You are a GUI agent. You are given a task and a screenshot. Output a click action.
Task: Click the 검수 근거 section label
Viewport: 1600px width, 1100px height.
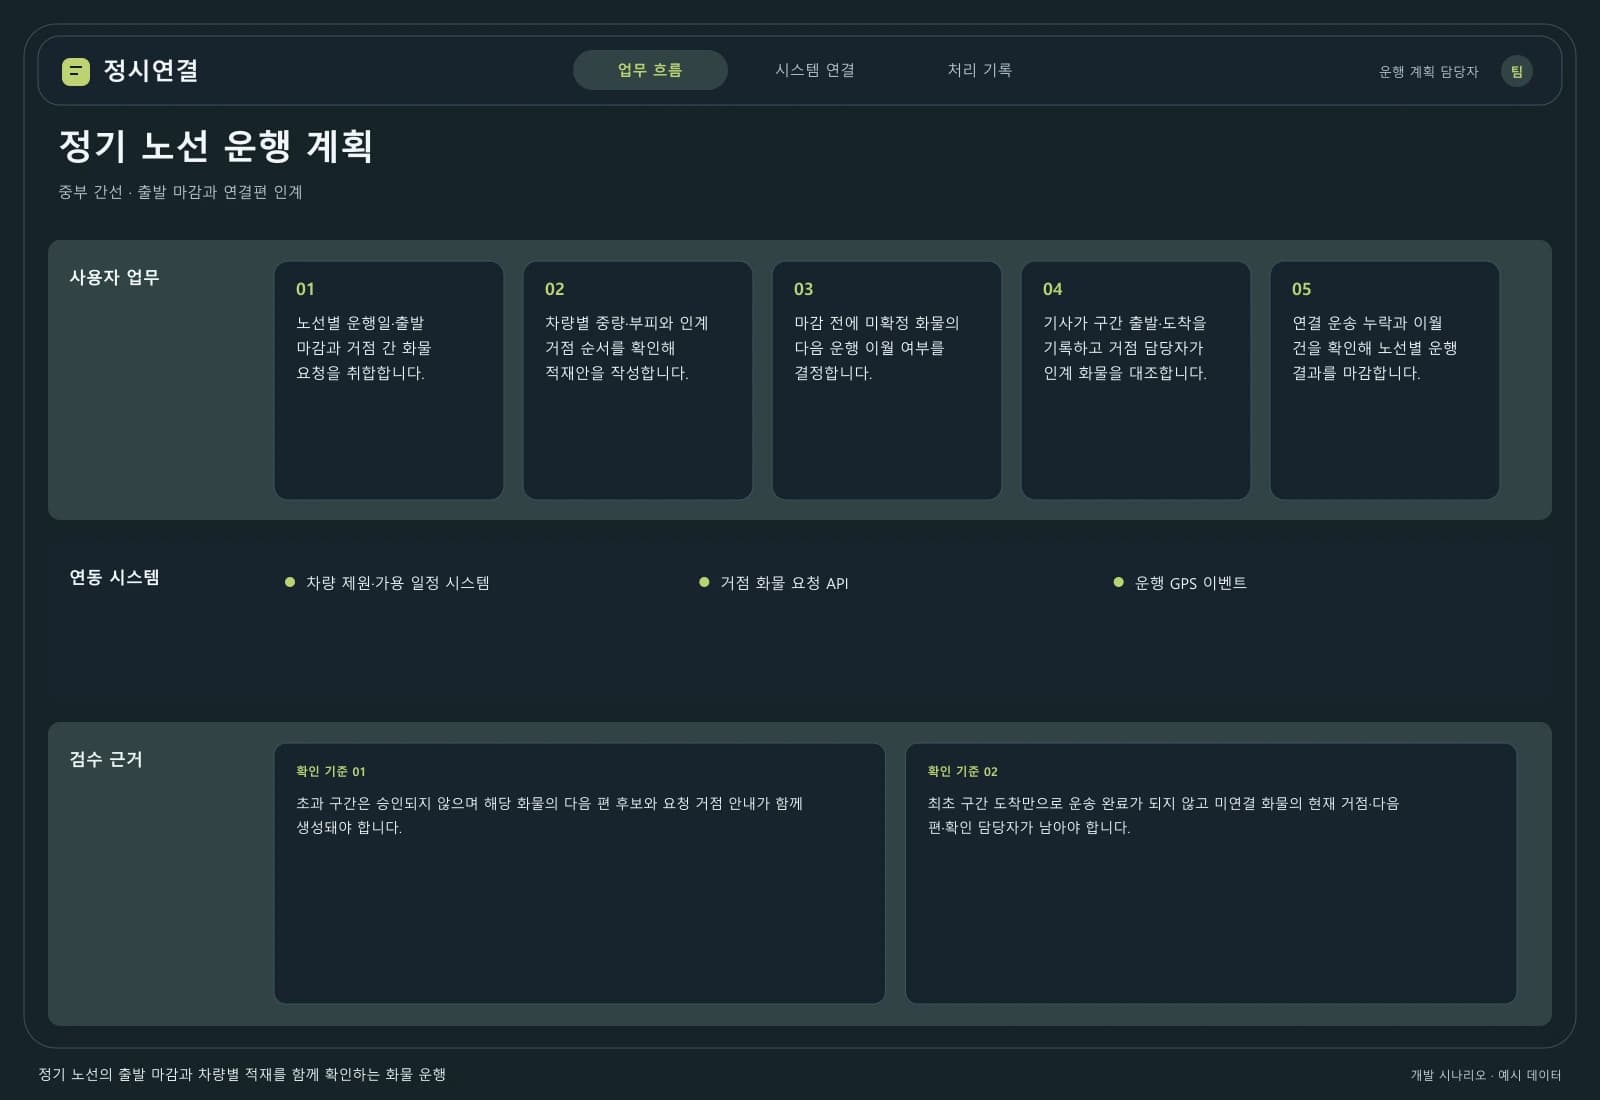(x=106, y=759)
